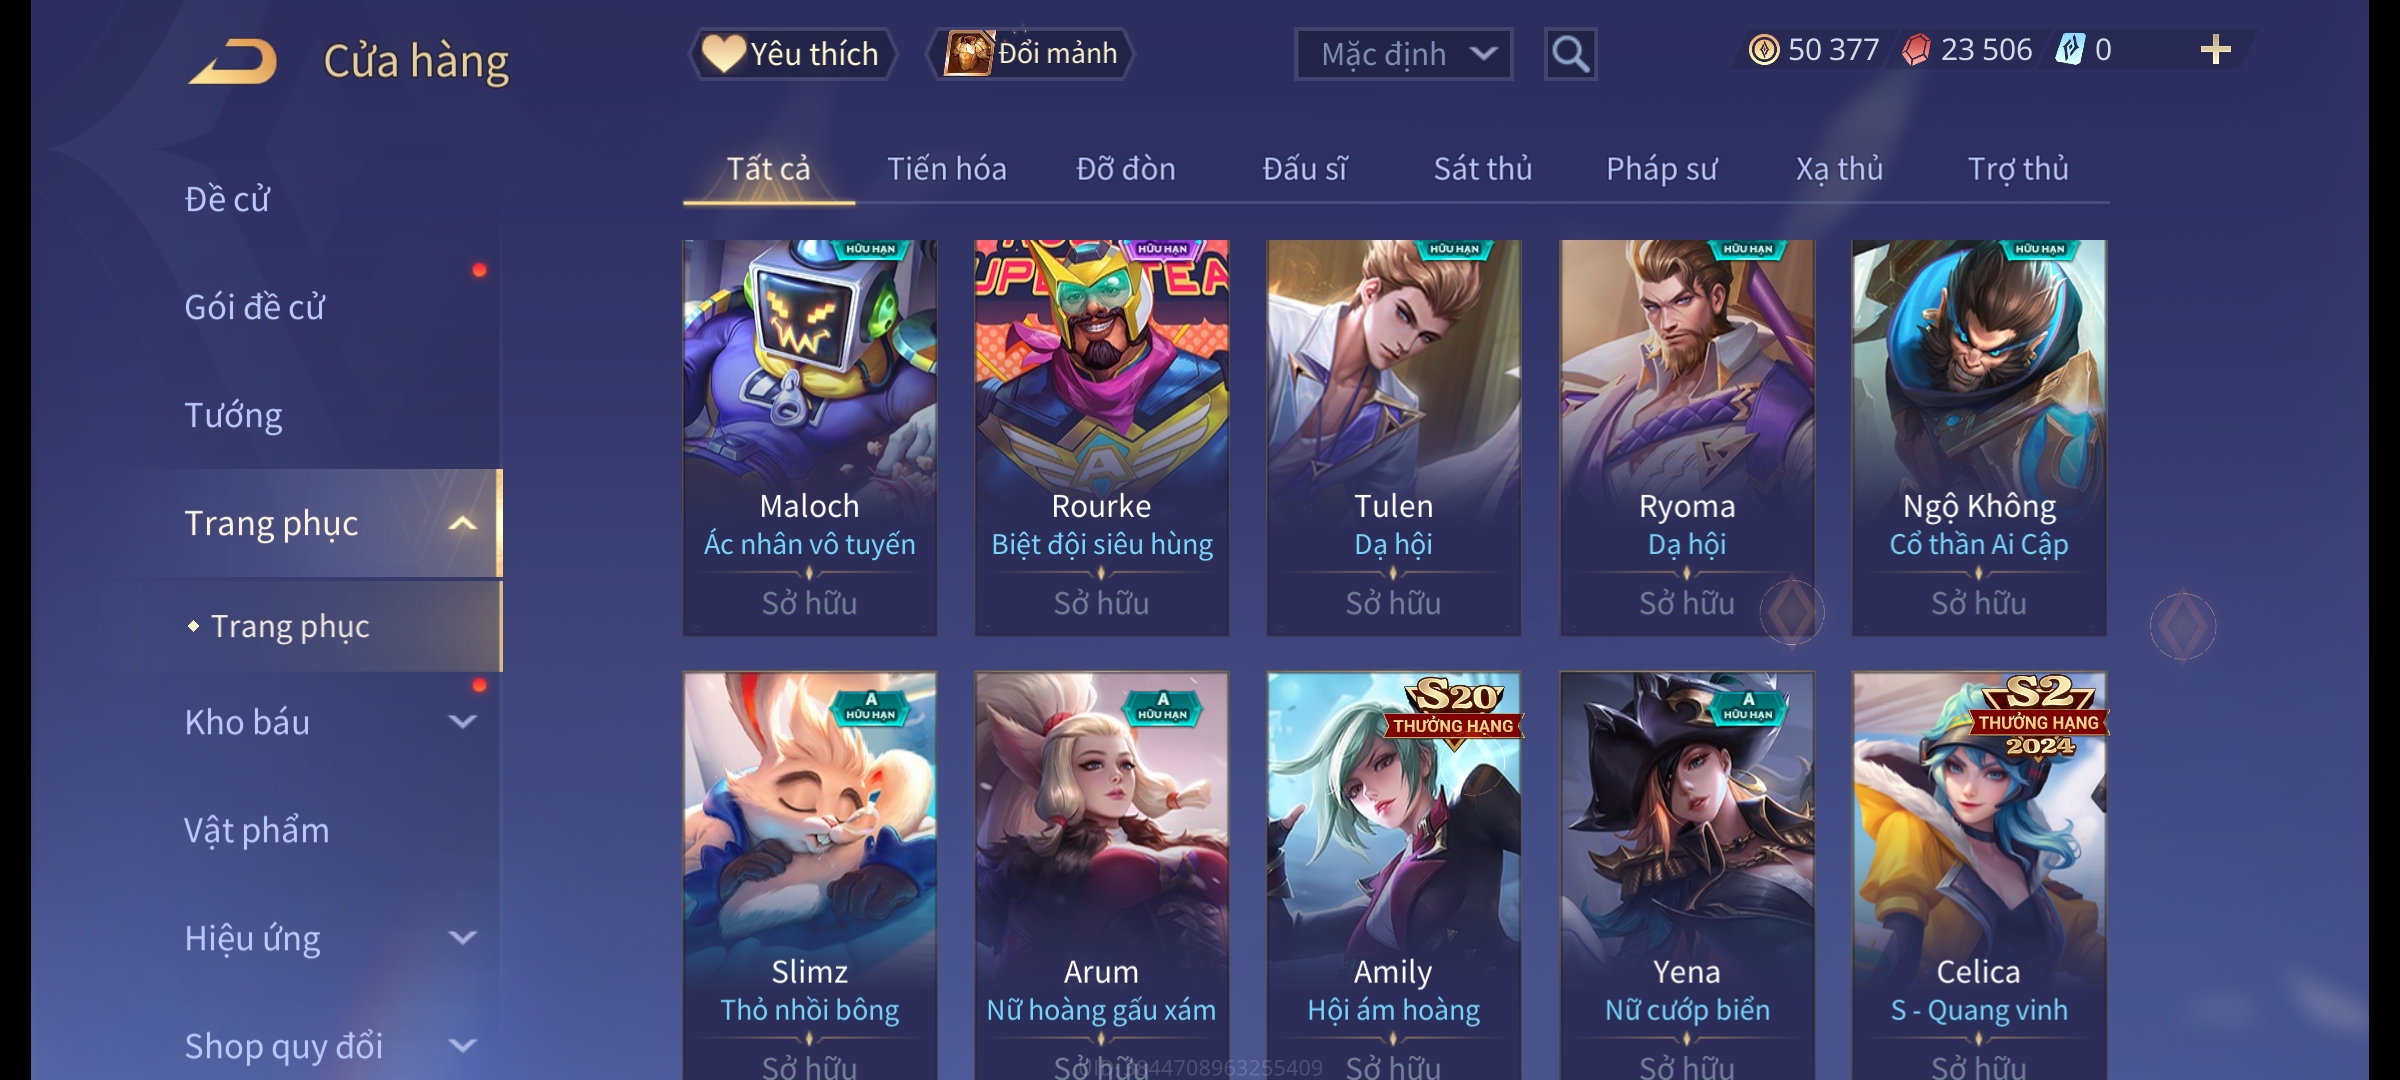Open search with the magnifier icon
This screenshot has width=2400, height=1080.
tap(1570, 54)
